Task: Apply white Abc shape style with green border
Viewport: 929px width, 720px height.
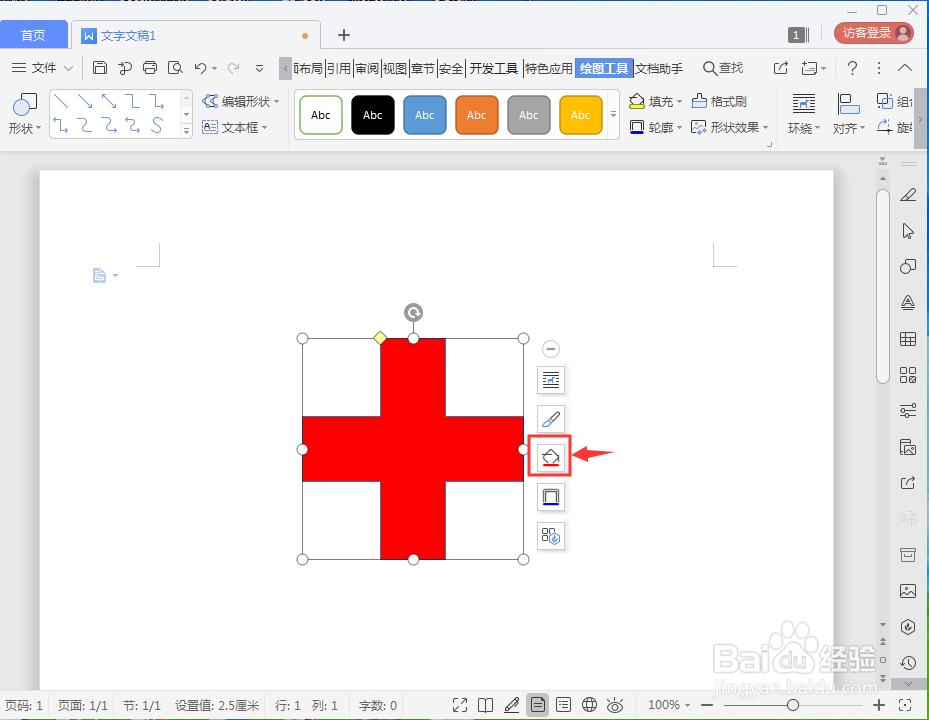Action: [321, 115]
